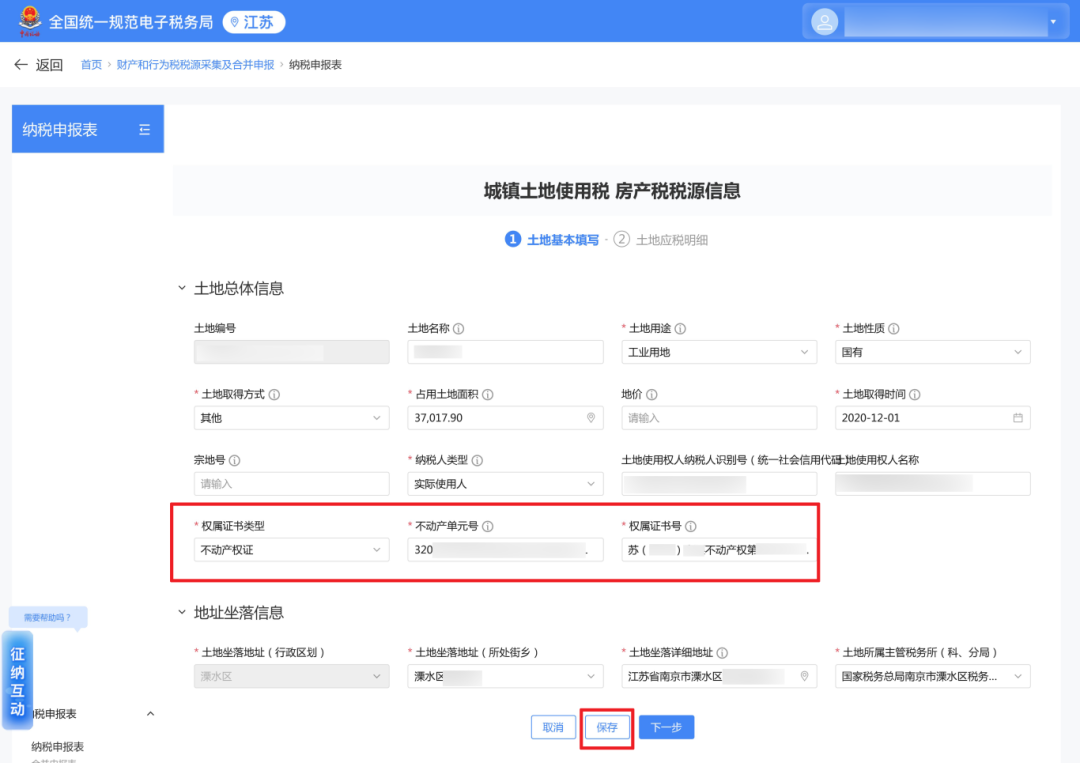Select step 1 土地基本填写
Screen dimensions: 1080x763
[552, 240]
